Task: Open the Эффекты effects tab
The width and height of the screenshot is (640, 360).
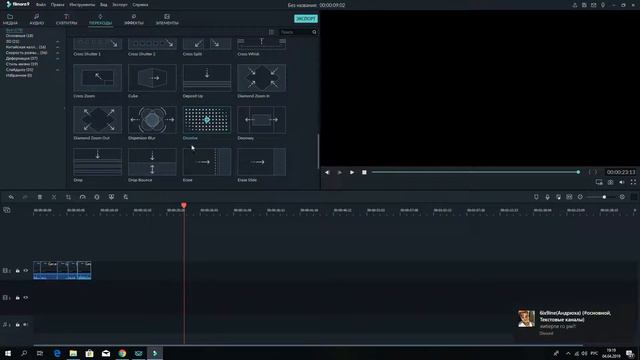Action: 134,19
